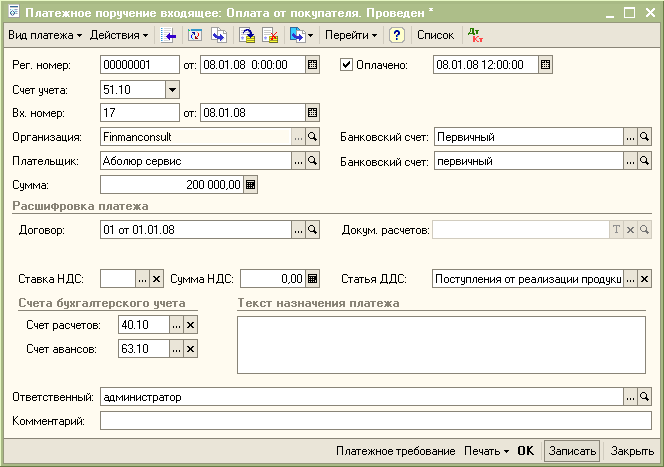Open the Вид платежа dropdown menu

tap(45, 35)
